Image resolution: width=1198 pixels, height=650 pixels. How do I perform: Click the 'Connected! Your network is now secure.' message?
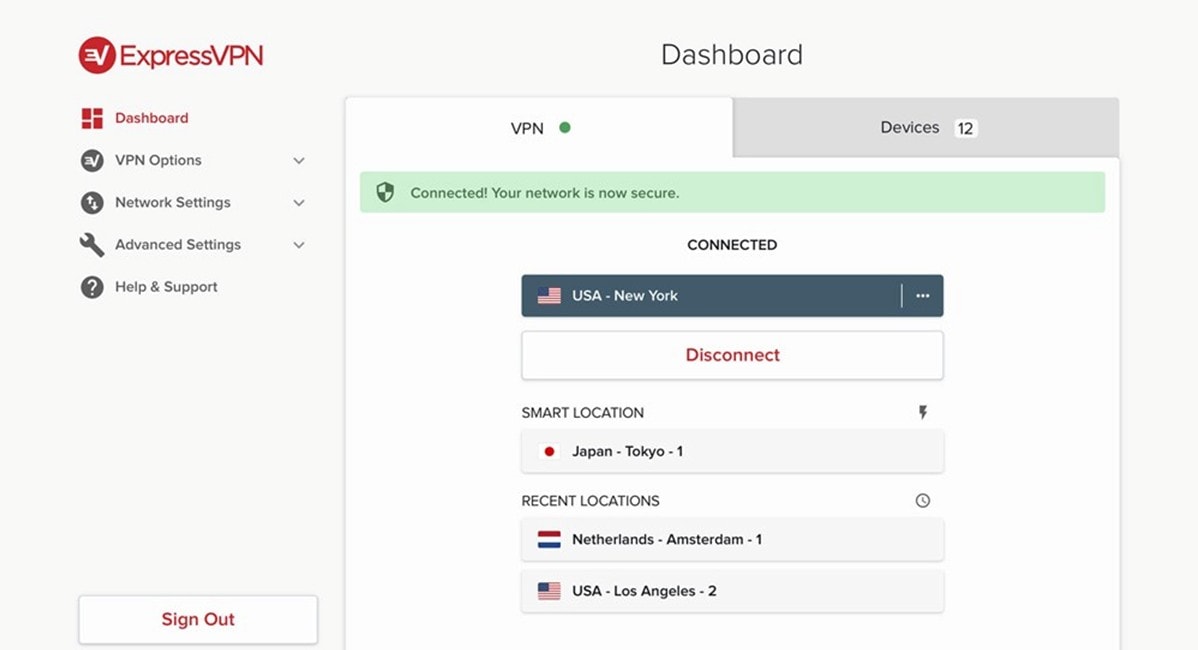point(545,193)
